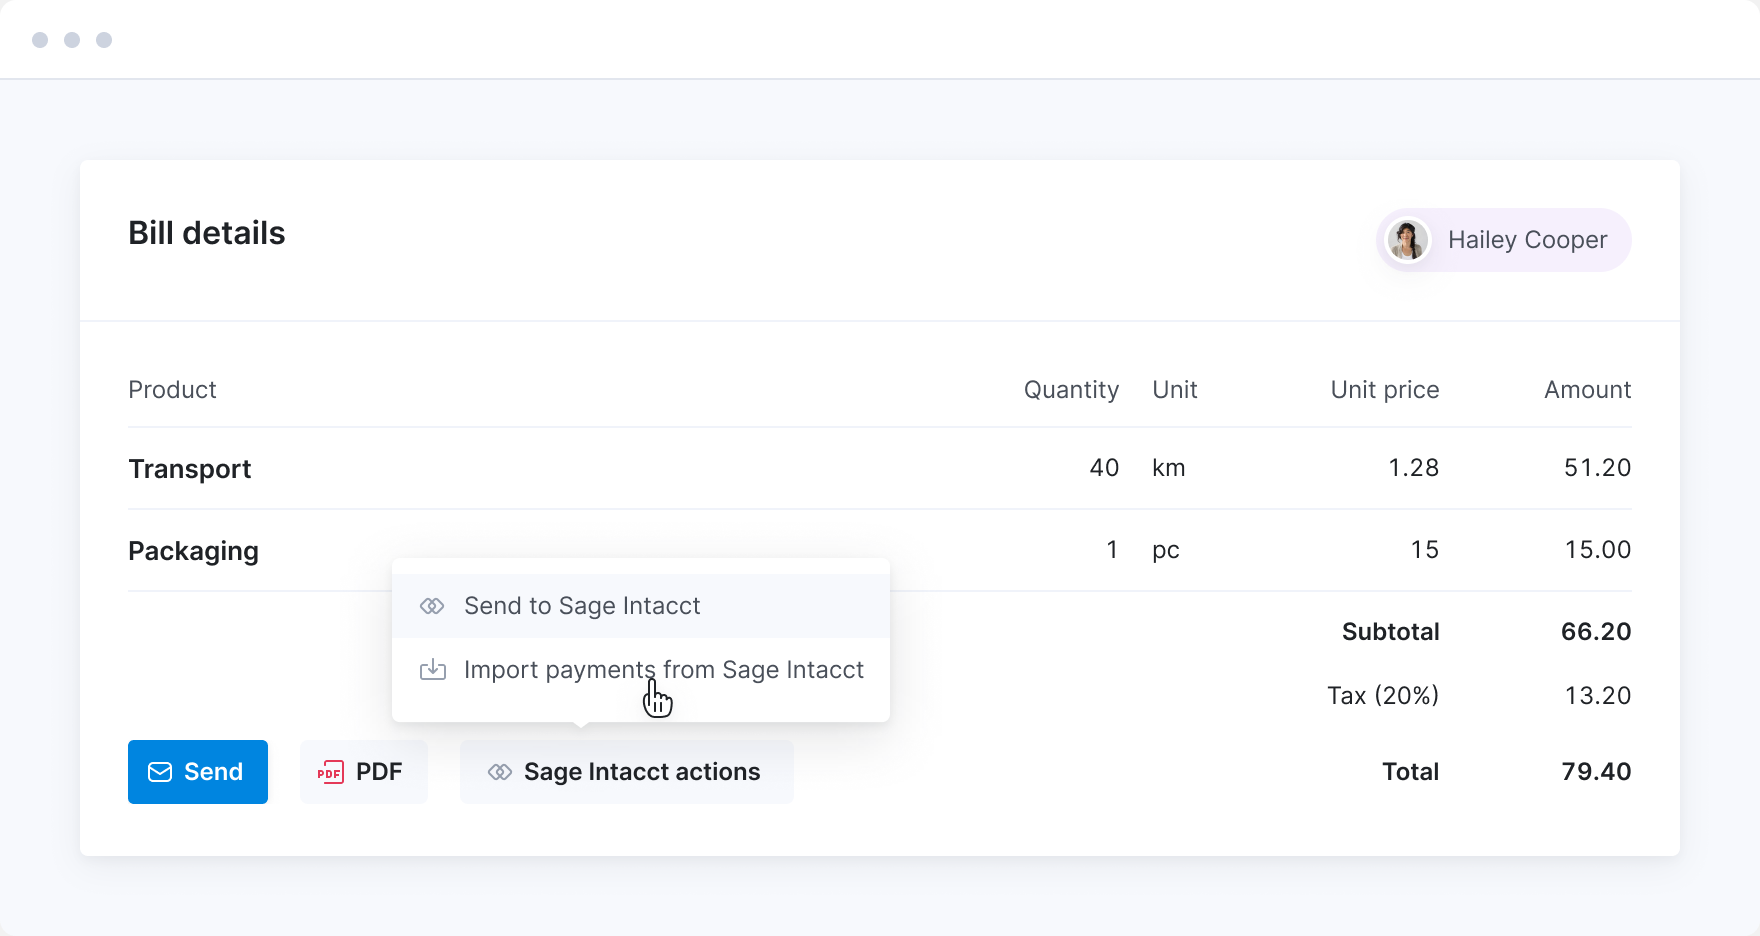The image size is (1760, 936).
Task: Click the Bill details heading
Action: click(x=207, y=233)
